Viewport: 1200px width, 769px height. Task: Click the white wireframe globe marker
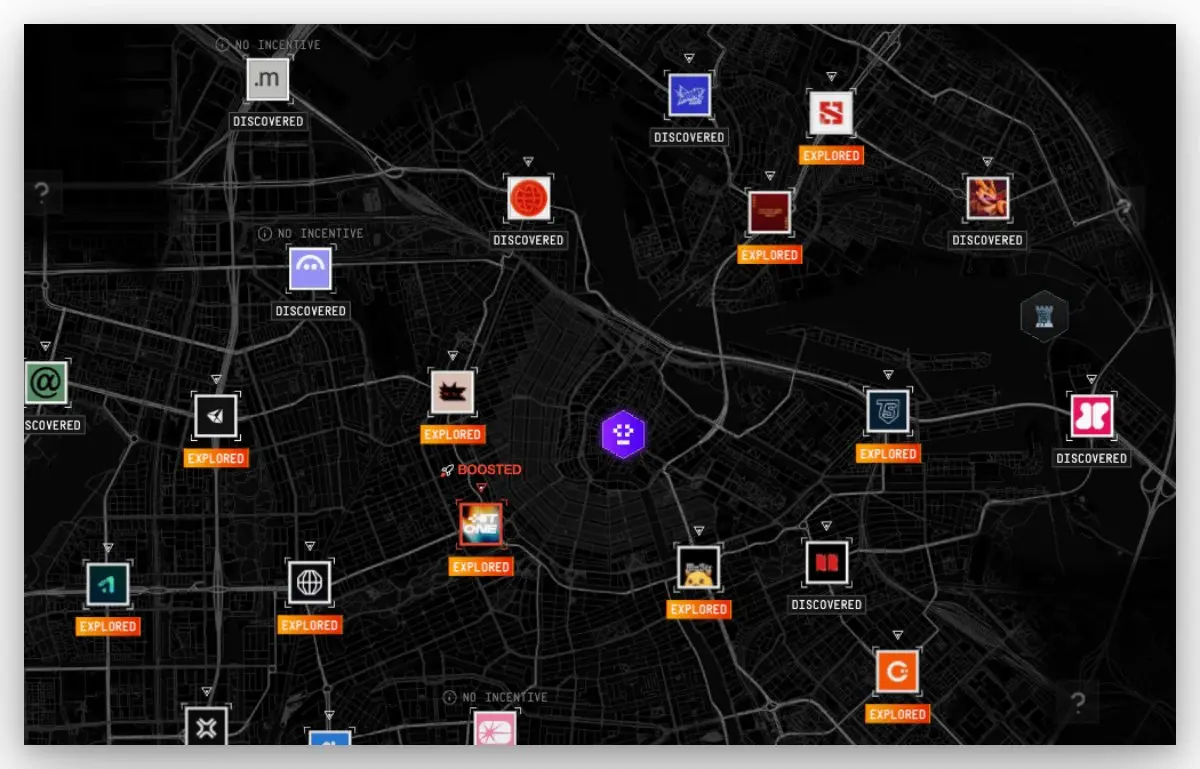pos(309,582)
